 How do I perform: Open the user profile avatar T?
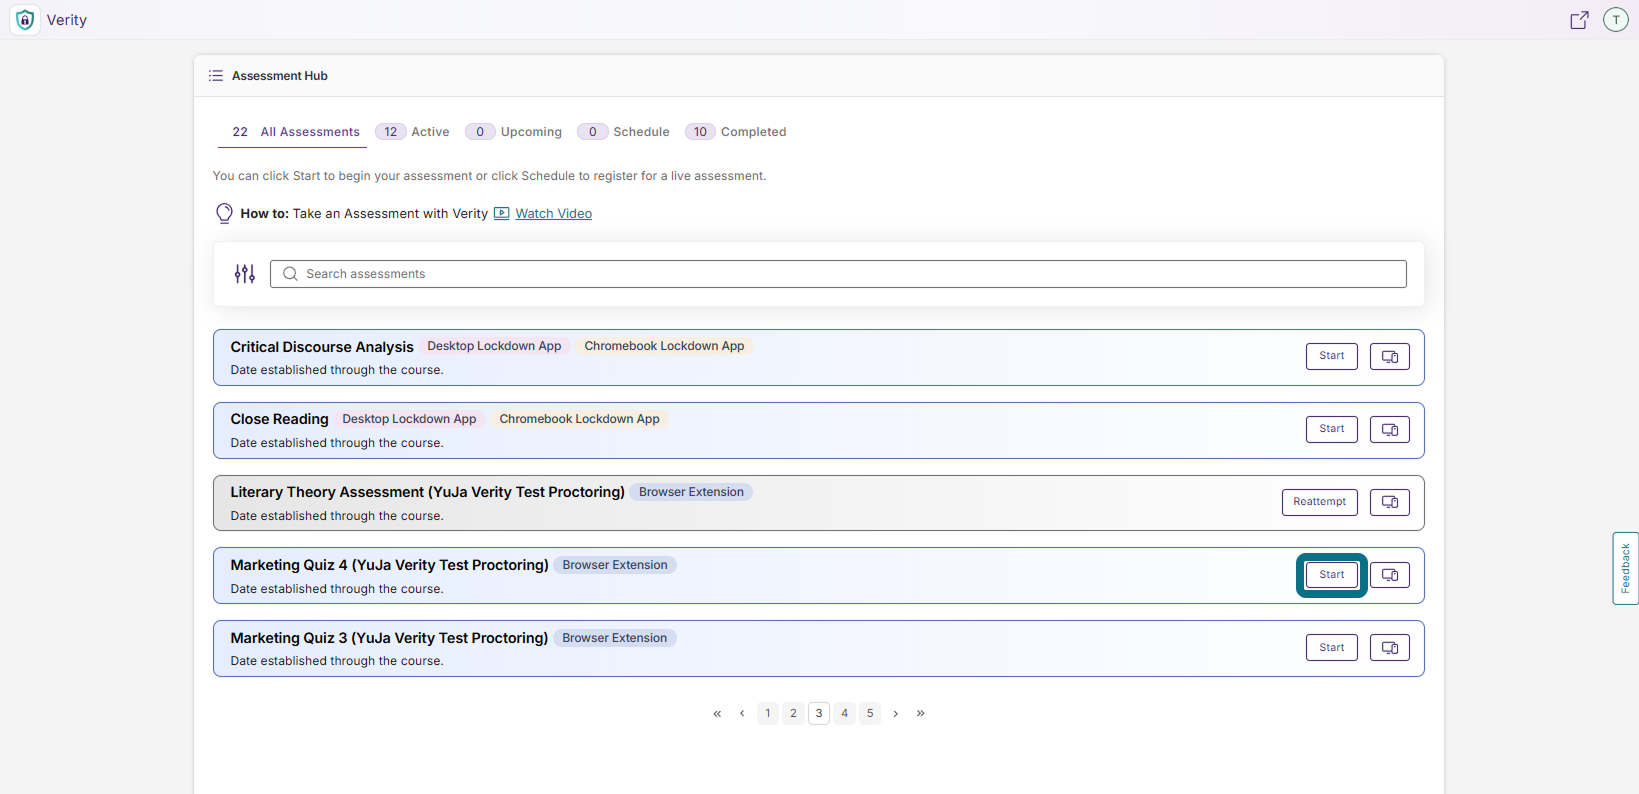[x=1616, y=20]
